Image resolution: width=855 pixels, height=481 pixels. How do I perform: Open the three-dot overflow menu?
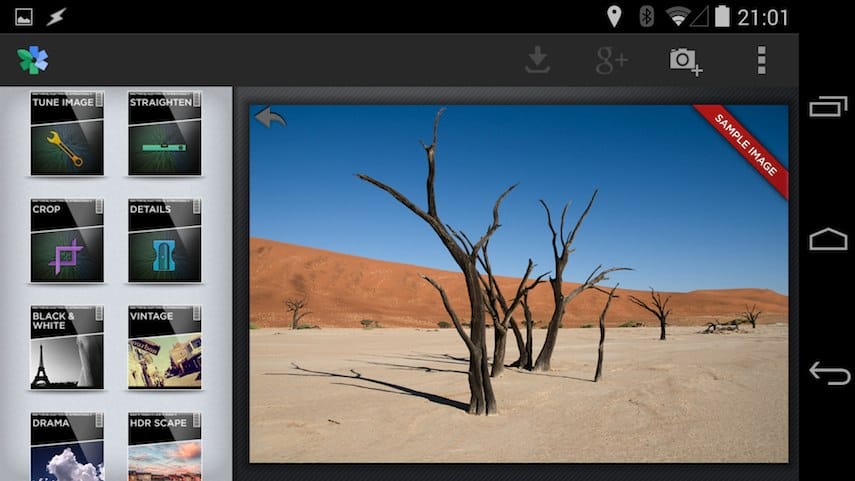[762, 60]
